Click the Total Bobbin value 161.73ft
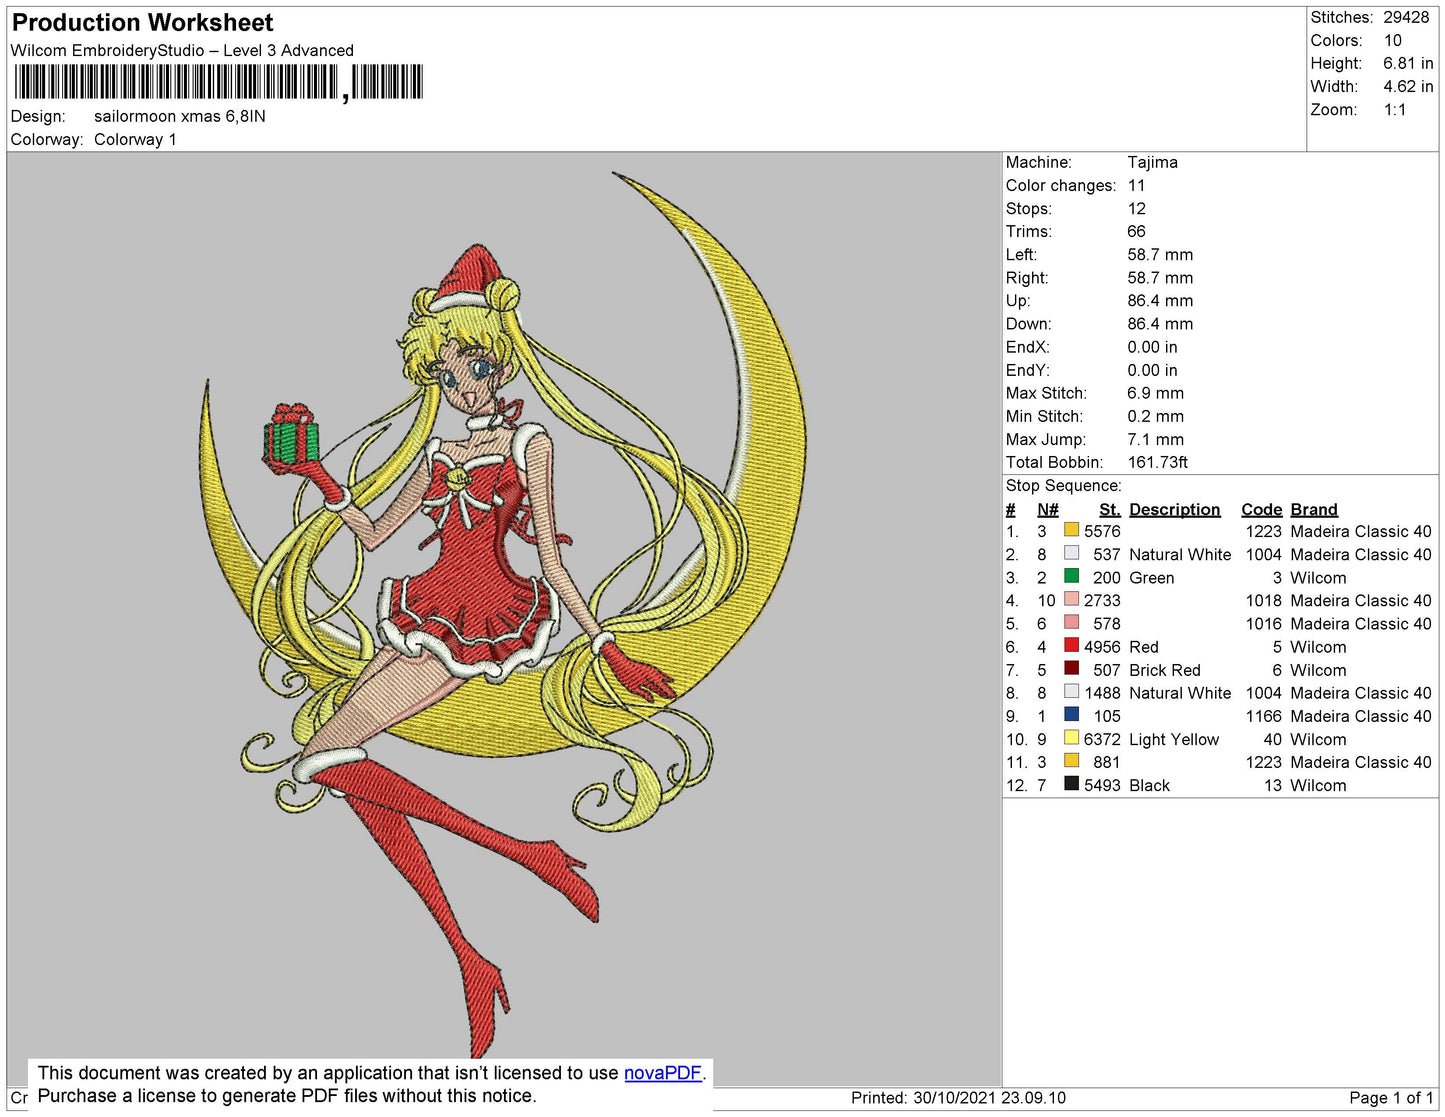This screenshot has height=1117, width=1445. tap(1158, 462)
